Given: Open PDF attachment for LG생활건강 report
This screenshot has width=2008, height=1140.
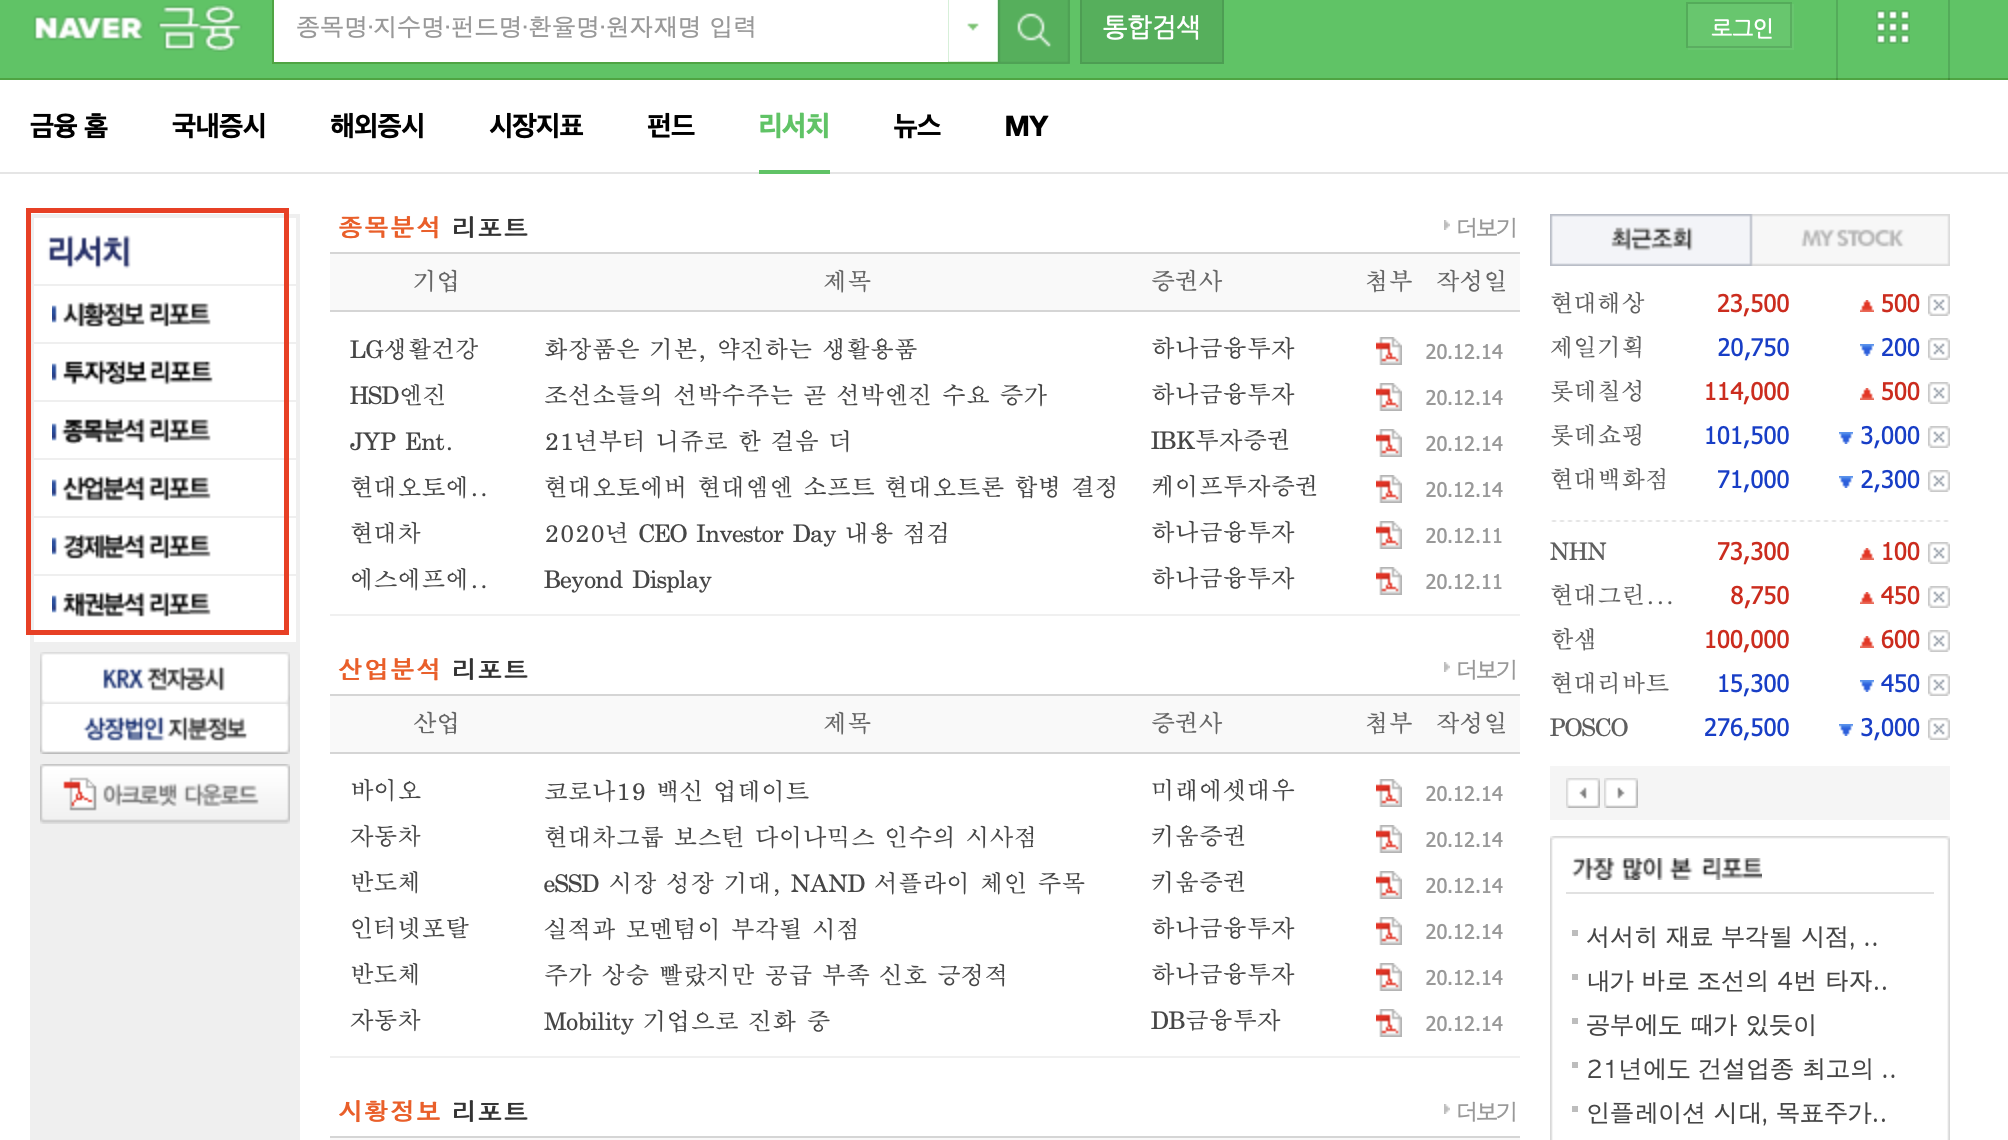Looking at the screenshot, I should 1388,350.
